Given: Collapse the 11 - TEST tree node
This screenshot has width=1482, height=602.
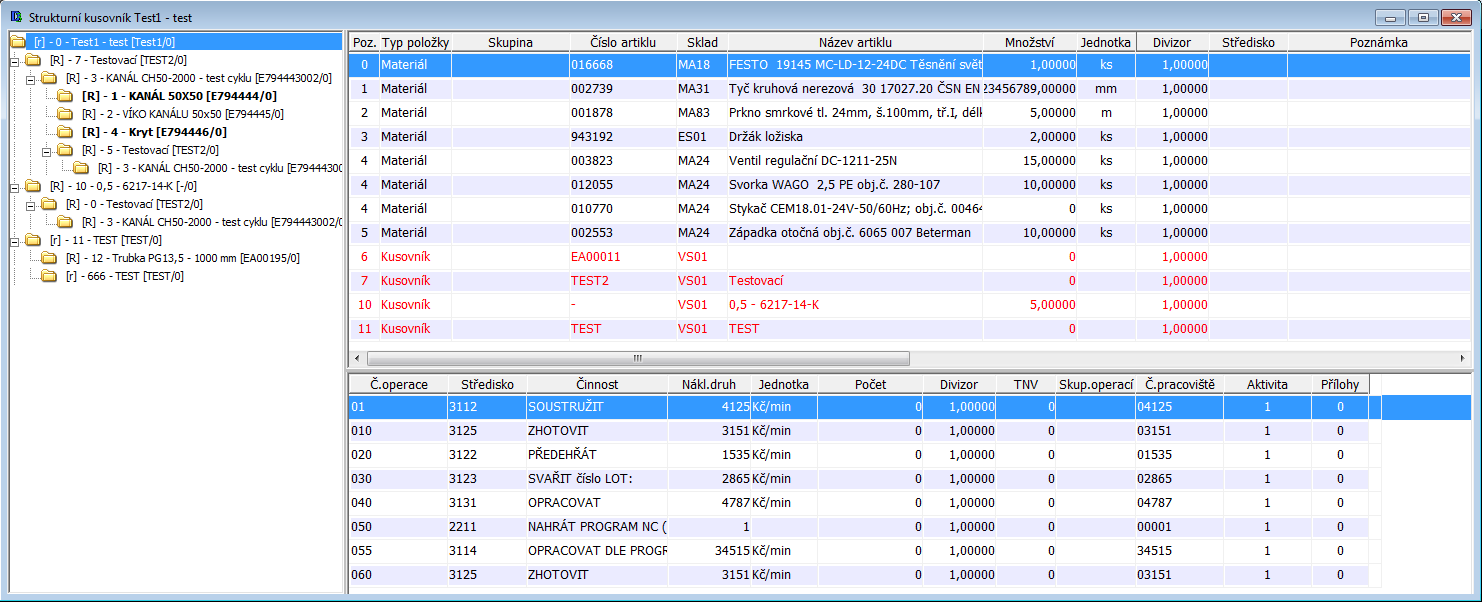Looking at the screenshot, I should (15, 240).
